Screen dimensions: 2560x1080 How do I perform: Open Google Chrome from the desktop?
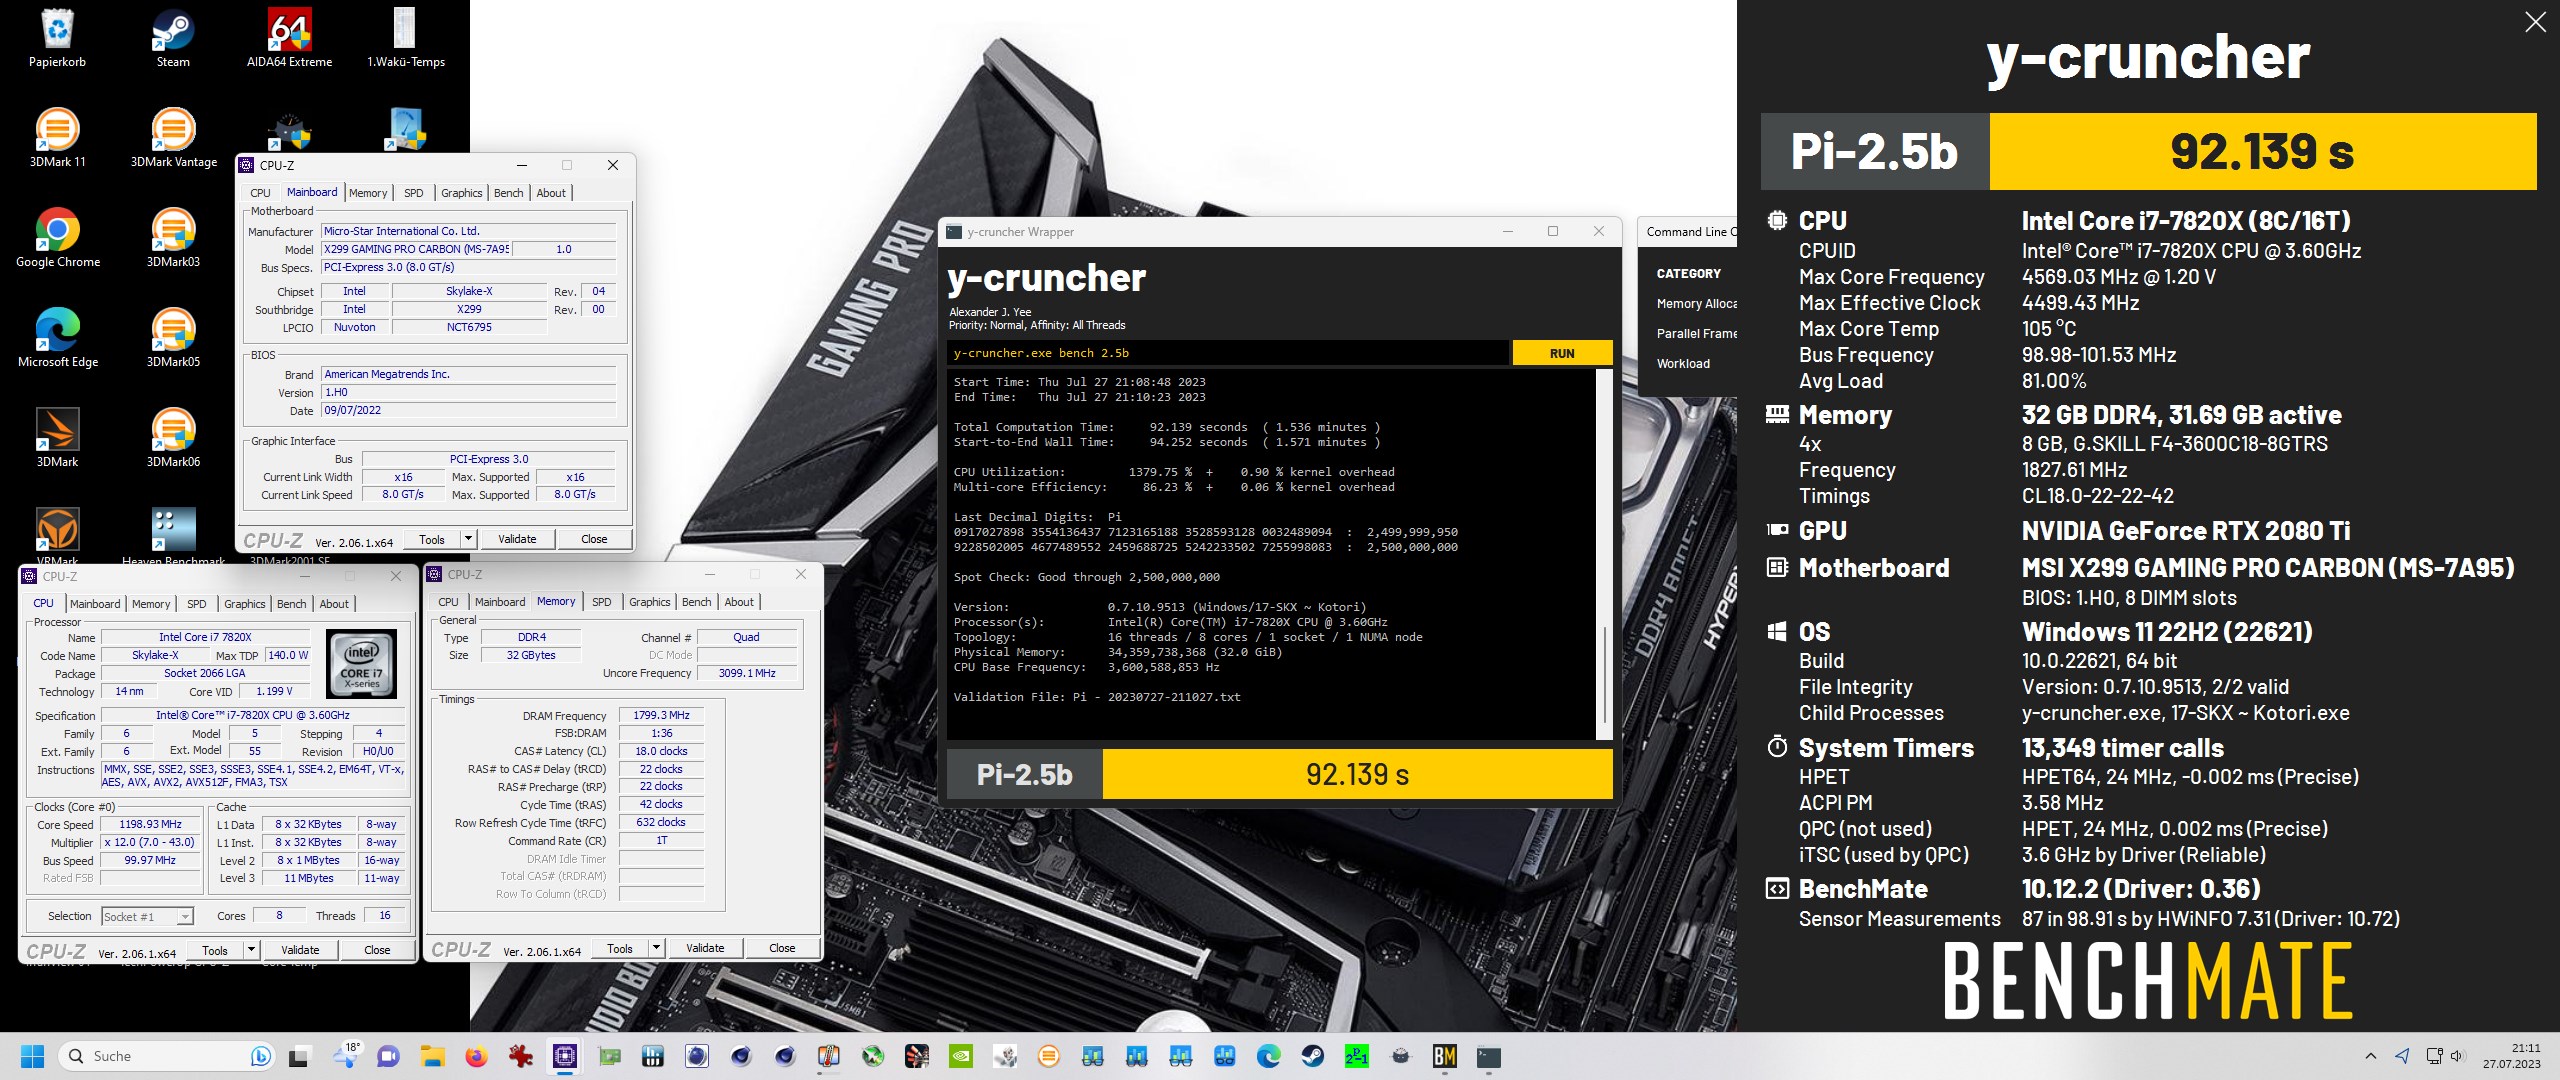click(x=57, y=238)
